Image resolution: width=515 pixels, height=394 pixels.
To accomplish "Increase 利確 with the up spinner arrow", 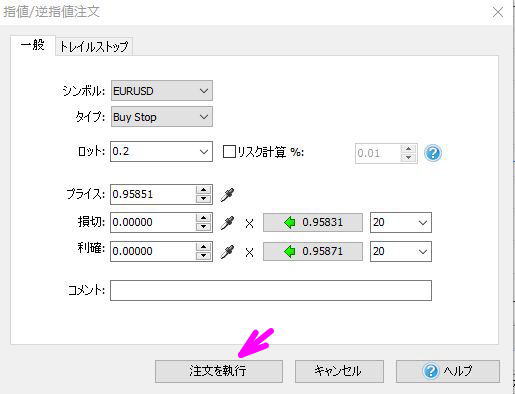I will (203, 247).
